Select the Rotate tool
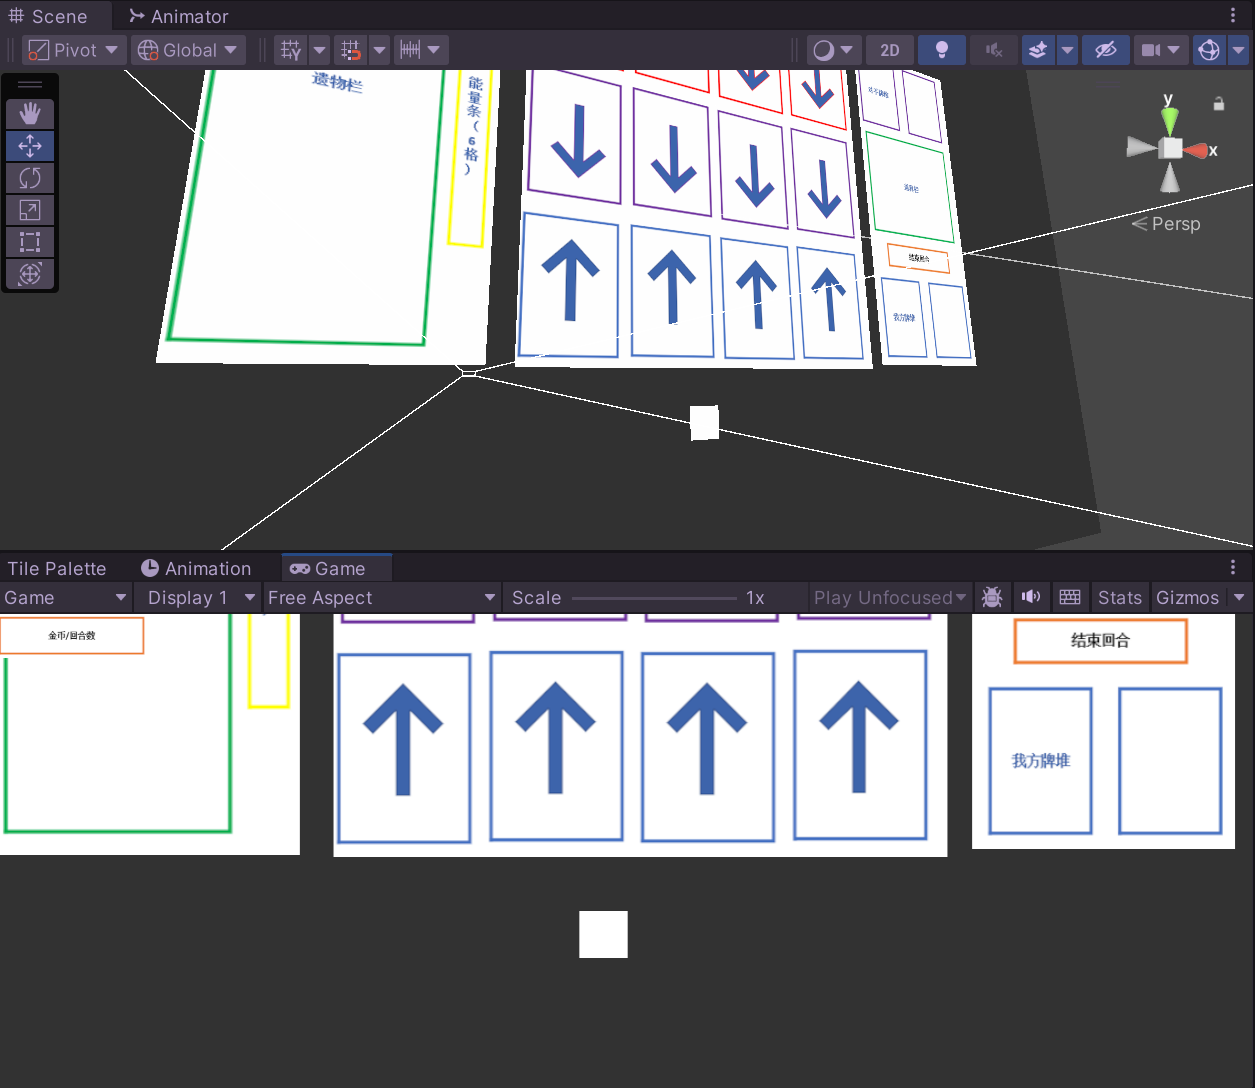 pyautogui.click(x=30, y=178)
